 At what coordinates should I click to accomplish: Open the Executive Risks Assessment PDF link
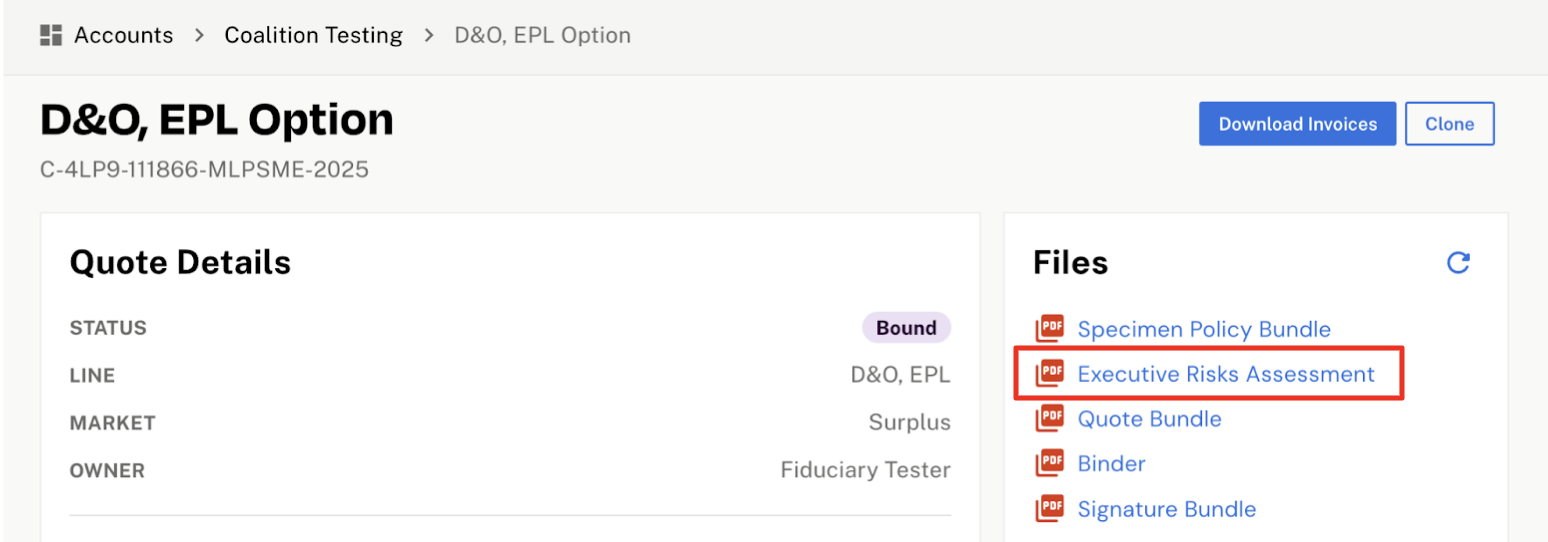pyautogui.click(x=1225, y=374)
